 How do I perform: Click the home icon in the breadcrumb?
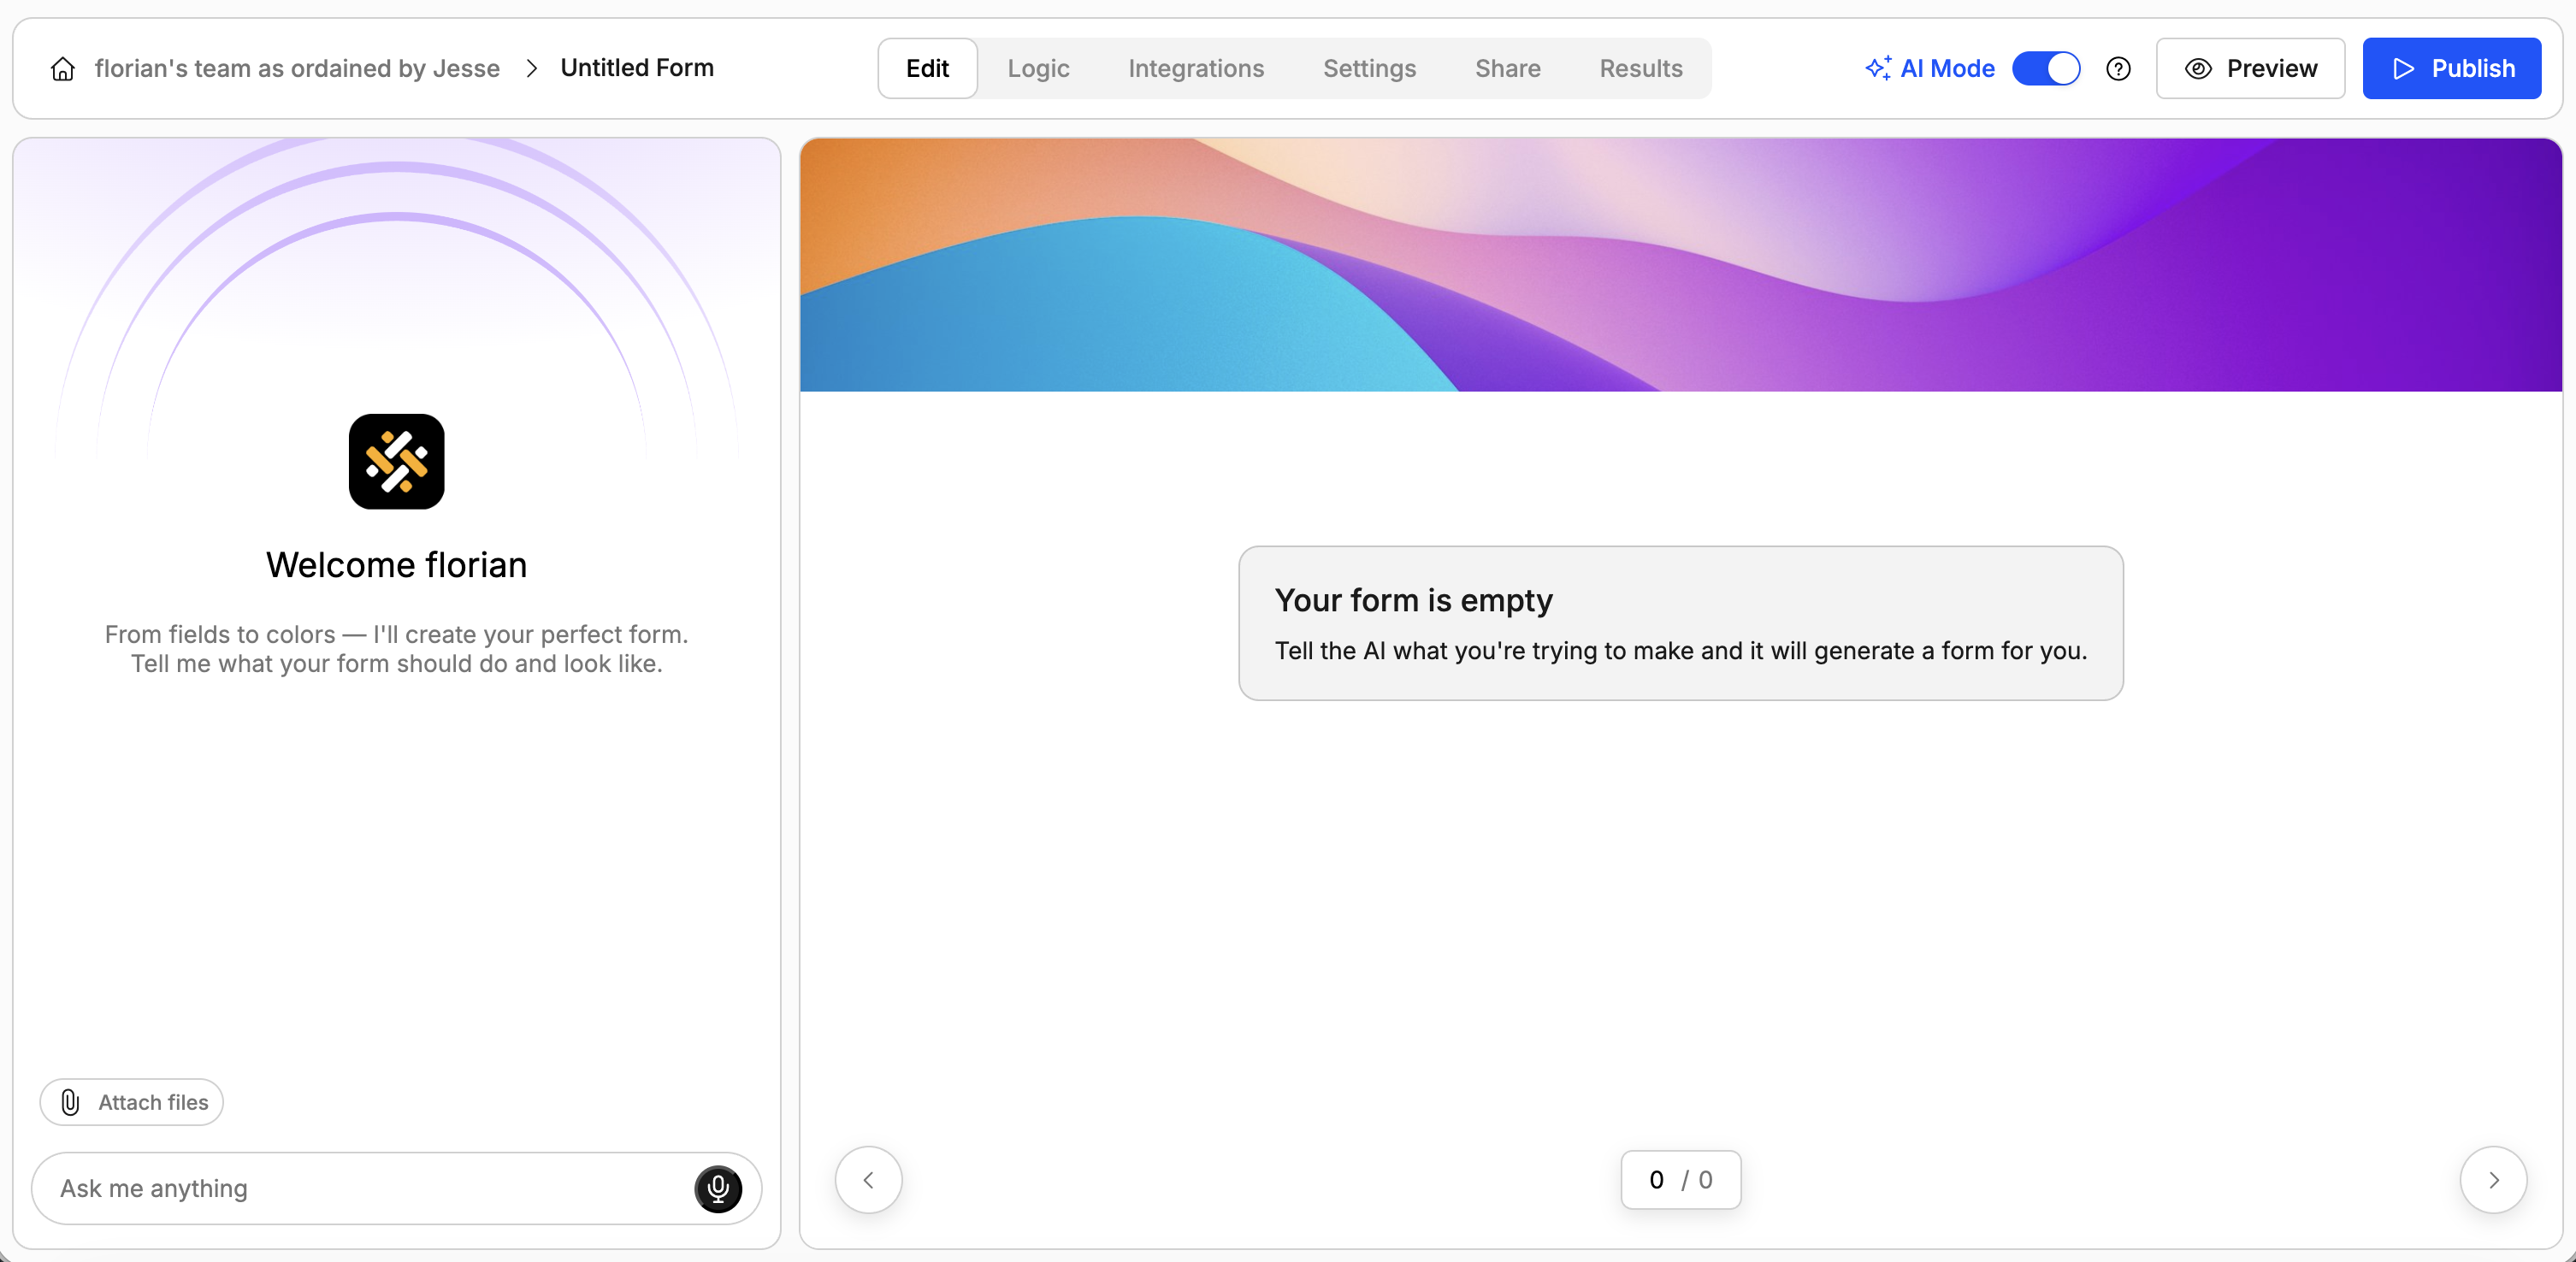click(x=62, y=68)
